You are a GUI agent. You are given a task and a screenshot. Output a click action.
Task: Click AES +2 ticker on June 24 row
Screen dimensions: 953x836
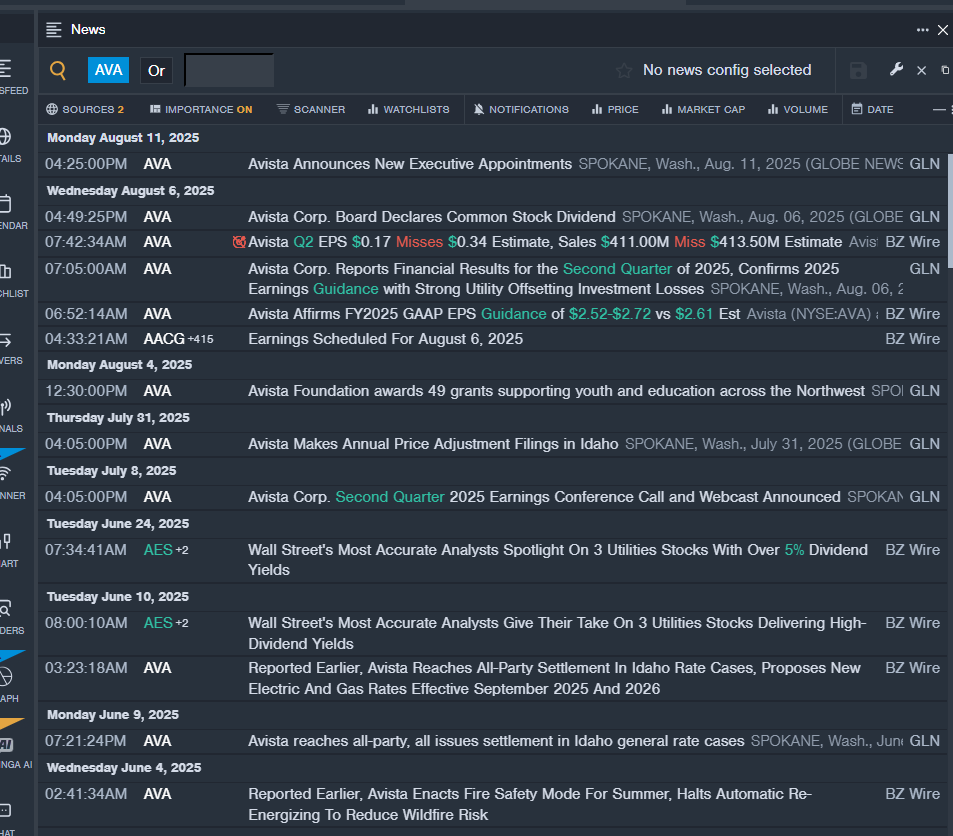pos(166,550)
